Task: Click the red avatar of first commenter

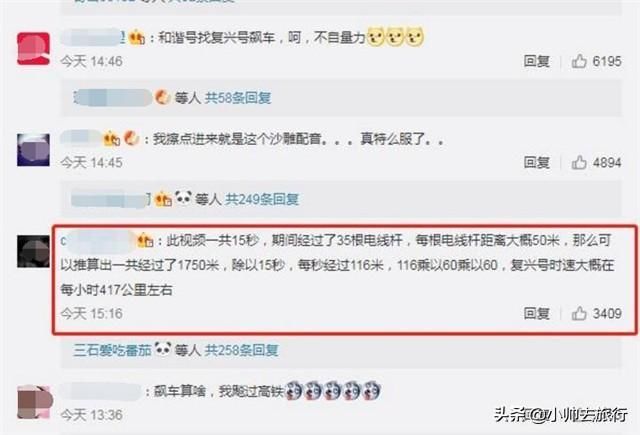Action: (x=33, y=49)
